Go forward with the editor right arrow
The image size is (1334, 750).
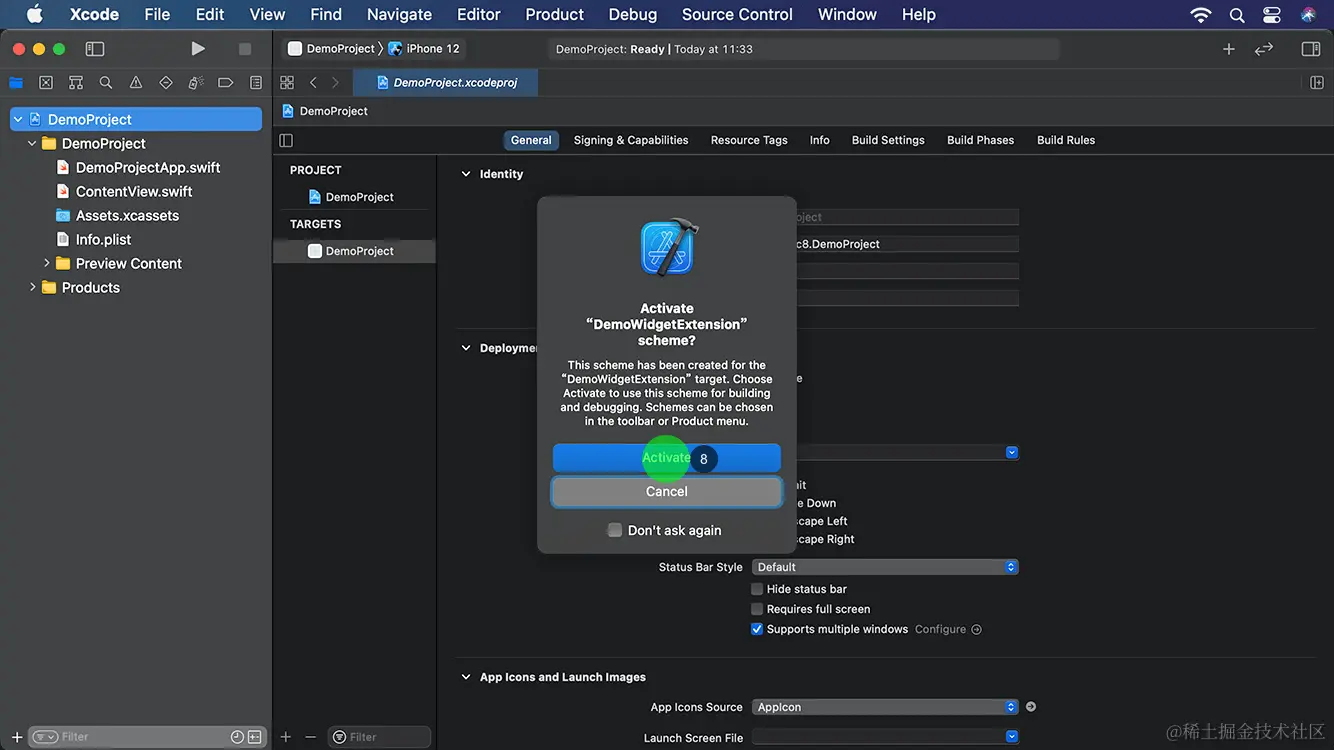[x=335, y=83]
